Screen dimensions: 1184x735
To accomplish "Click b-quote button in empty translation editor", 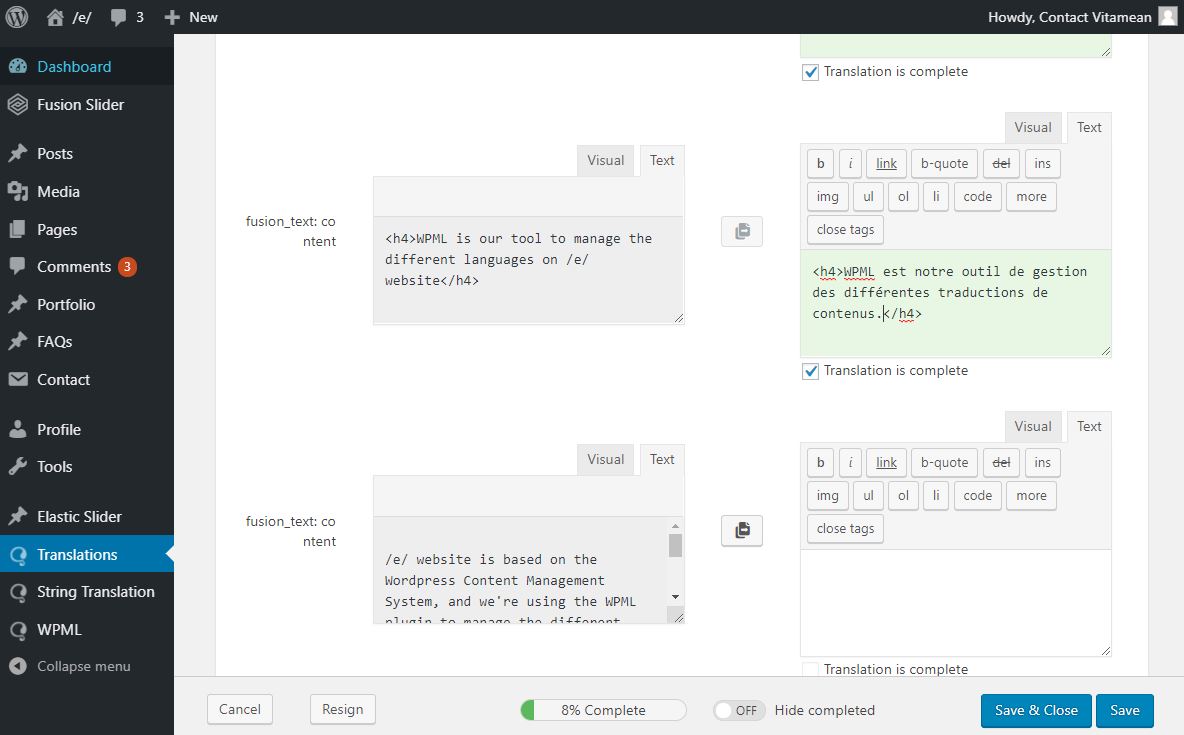I will (944, 462).
